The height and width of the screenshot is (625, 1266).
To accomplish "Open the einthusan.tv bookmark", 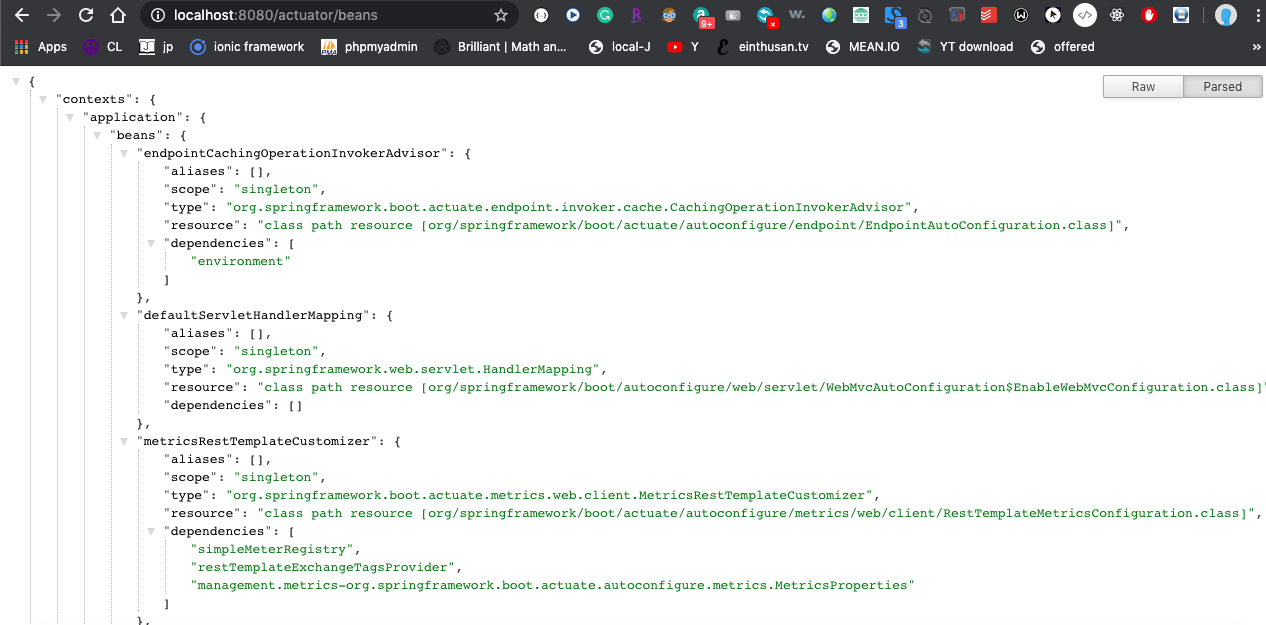I will [x=763, y=47].
